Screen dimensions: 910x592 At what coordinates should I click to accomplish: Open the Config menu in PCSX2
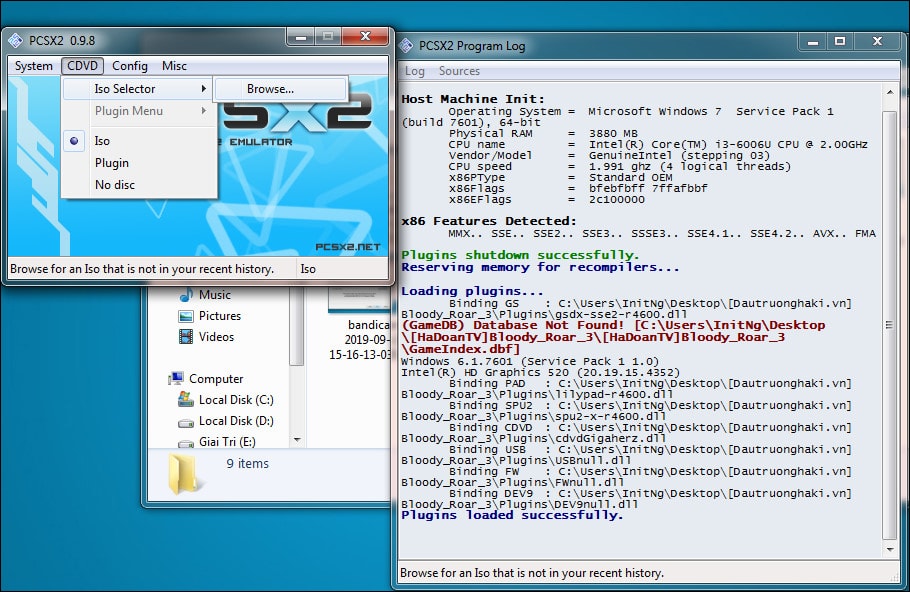pyautogui.click(x=130, y=66)
